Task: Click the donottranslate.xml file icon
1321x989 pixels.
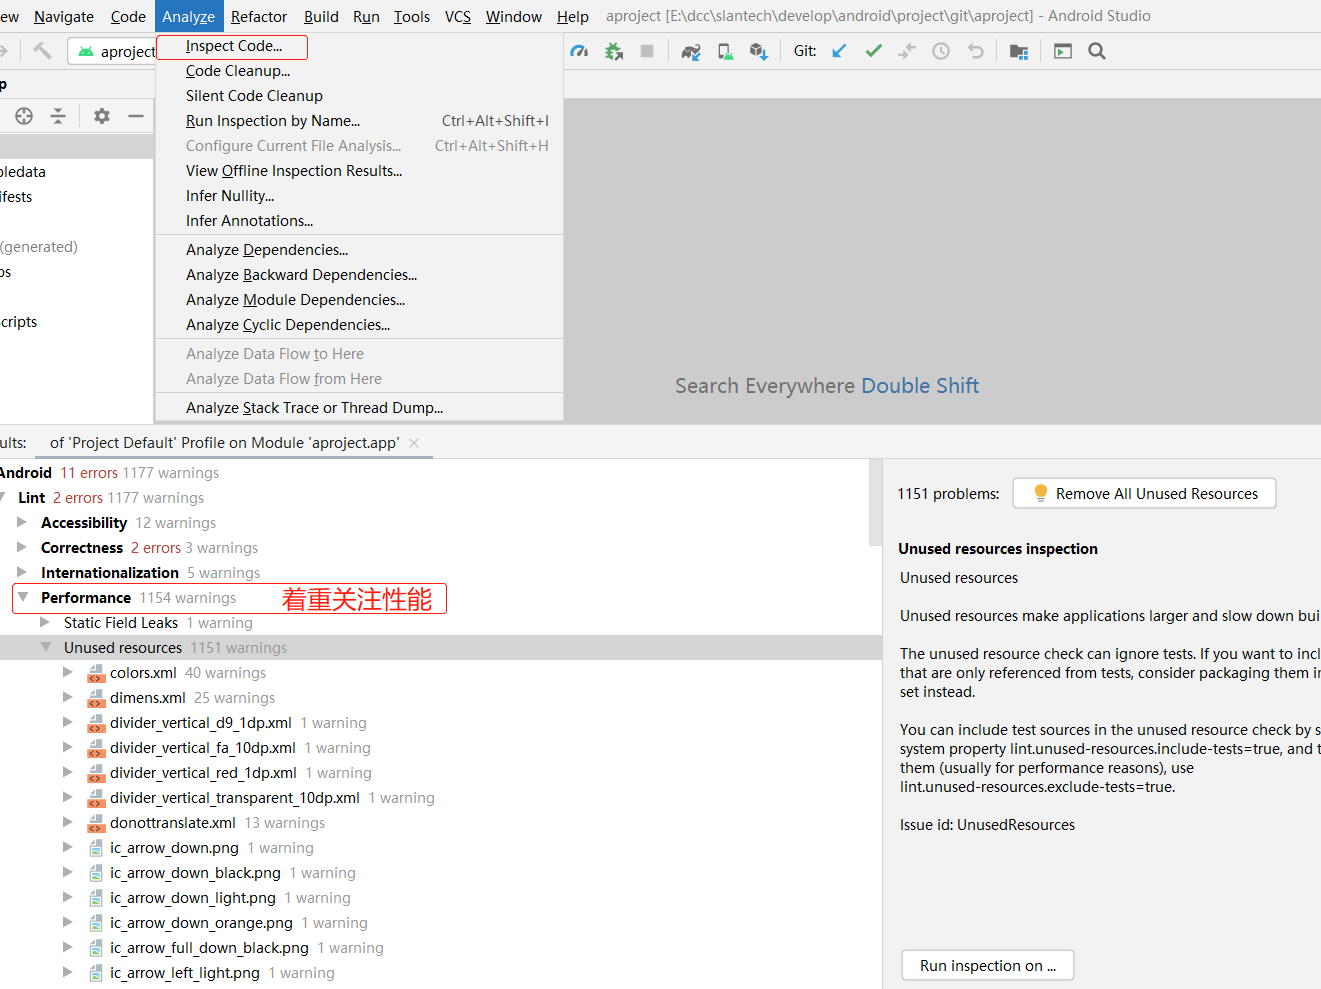Action: tap(96, 823)
